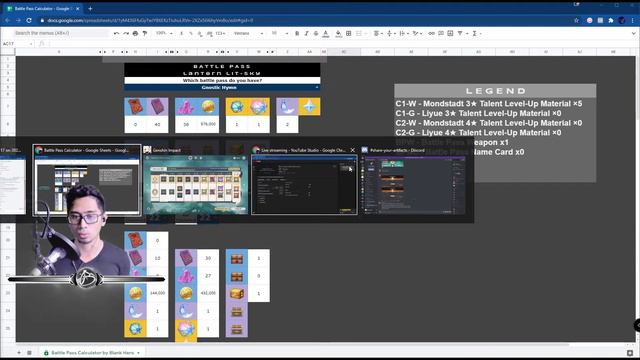Click the horizontal scrollbar above the sheet tabs
The width and height of the screenshot is (640, 360).
click(x=294, y=345)
